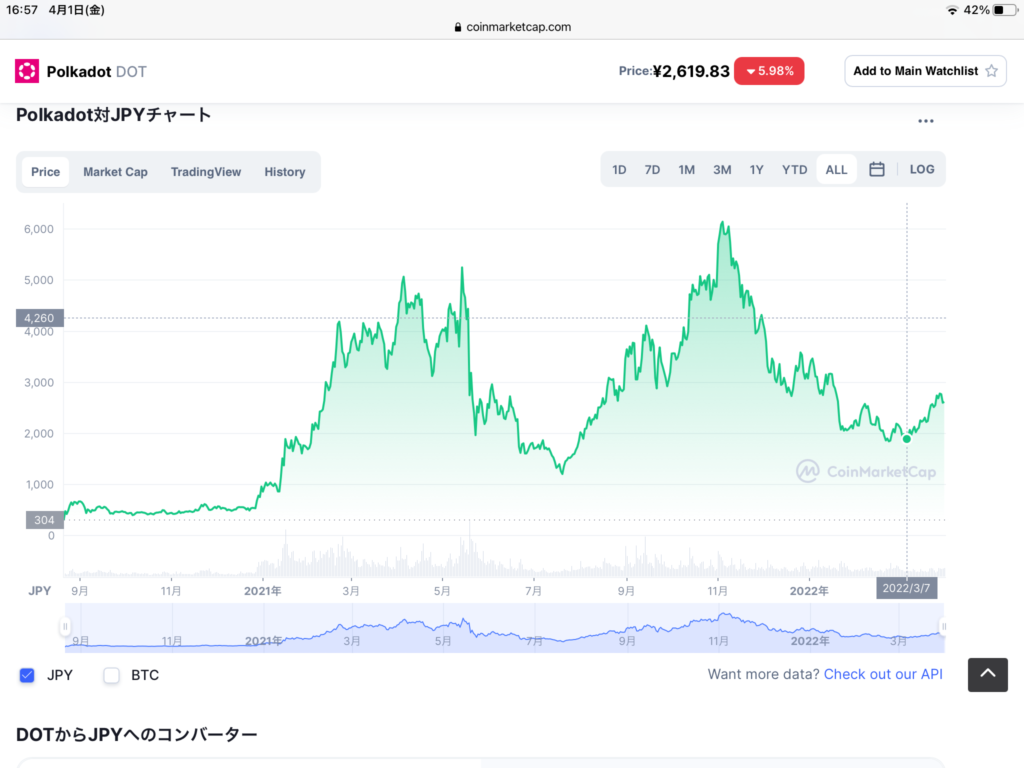Select the ALL time range
The width and height of the screenshot is (1024, 768).
tap(837, 170)
